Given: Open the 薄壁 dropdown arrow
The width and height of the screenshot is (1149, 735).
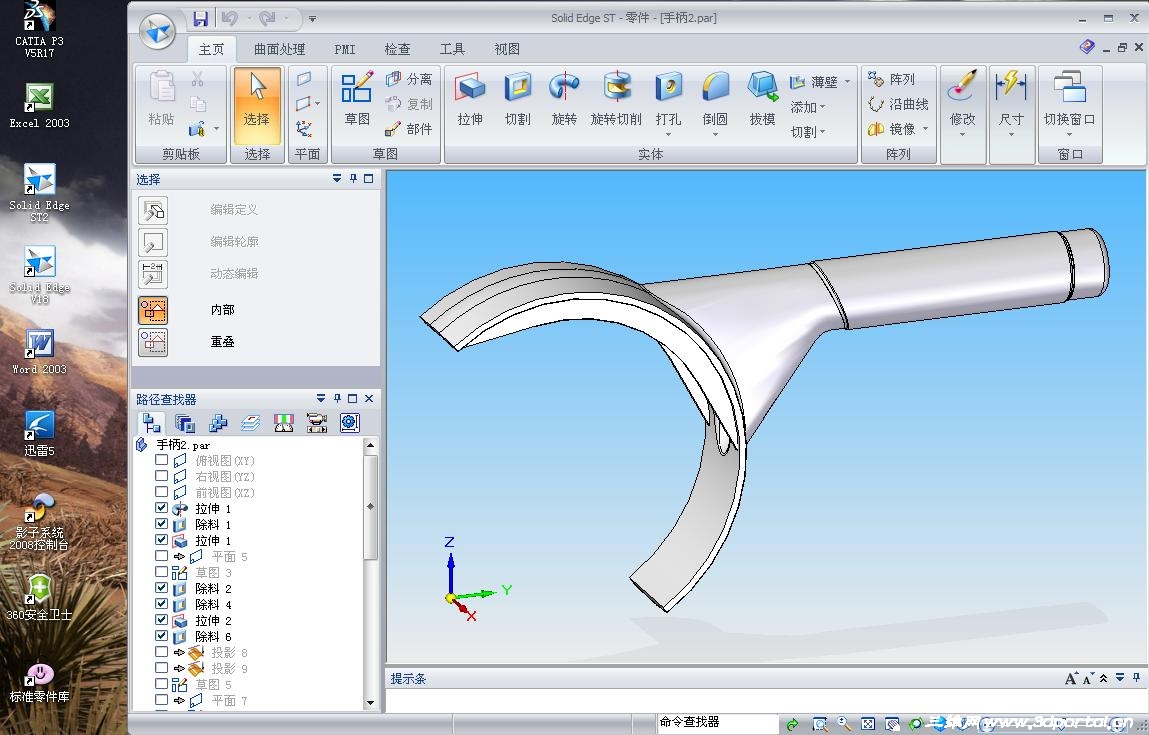Looking at the screenshot, I should (847, 82).
